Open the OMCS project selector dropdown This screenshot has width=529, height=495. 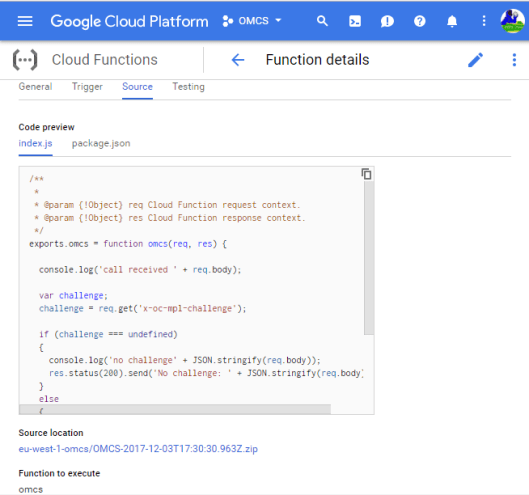[x=252, y=21]
